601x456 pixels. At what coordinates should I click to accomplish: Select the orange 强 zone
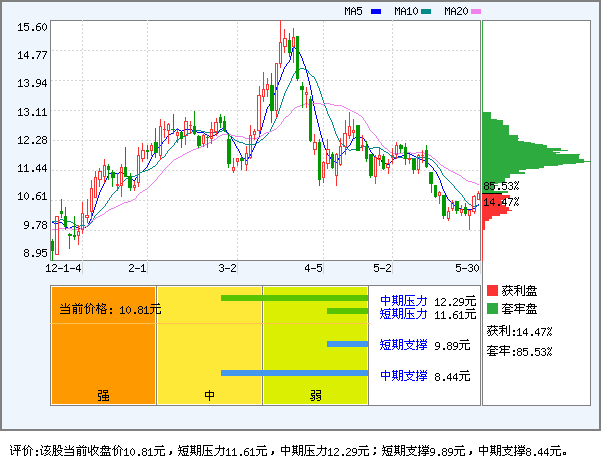[x=103, y=360]
